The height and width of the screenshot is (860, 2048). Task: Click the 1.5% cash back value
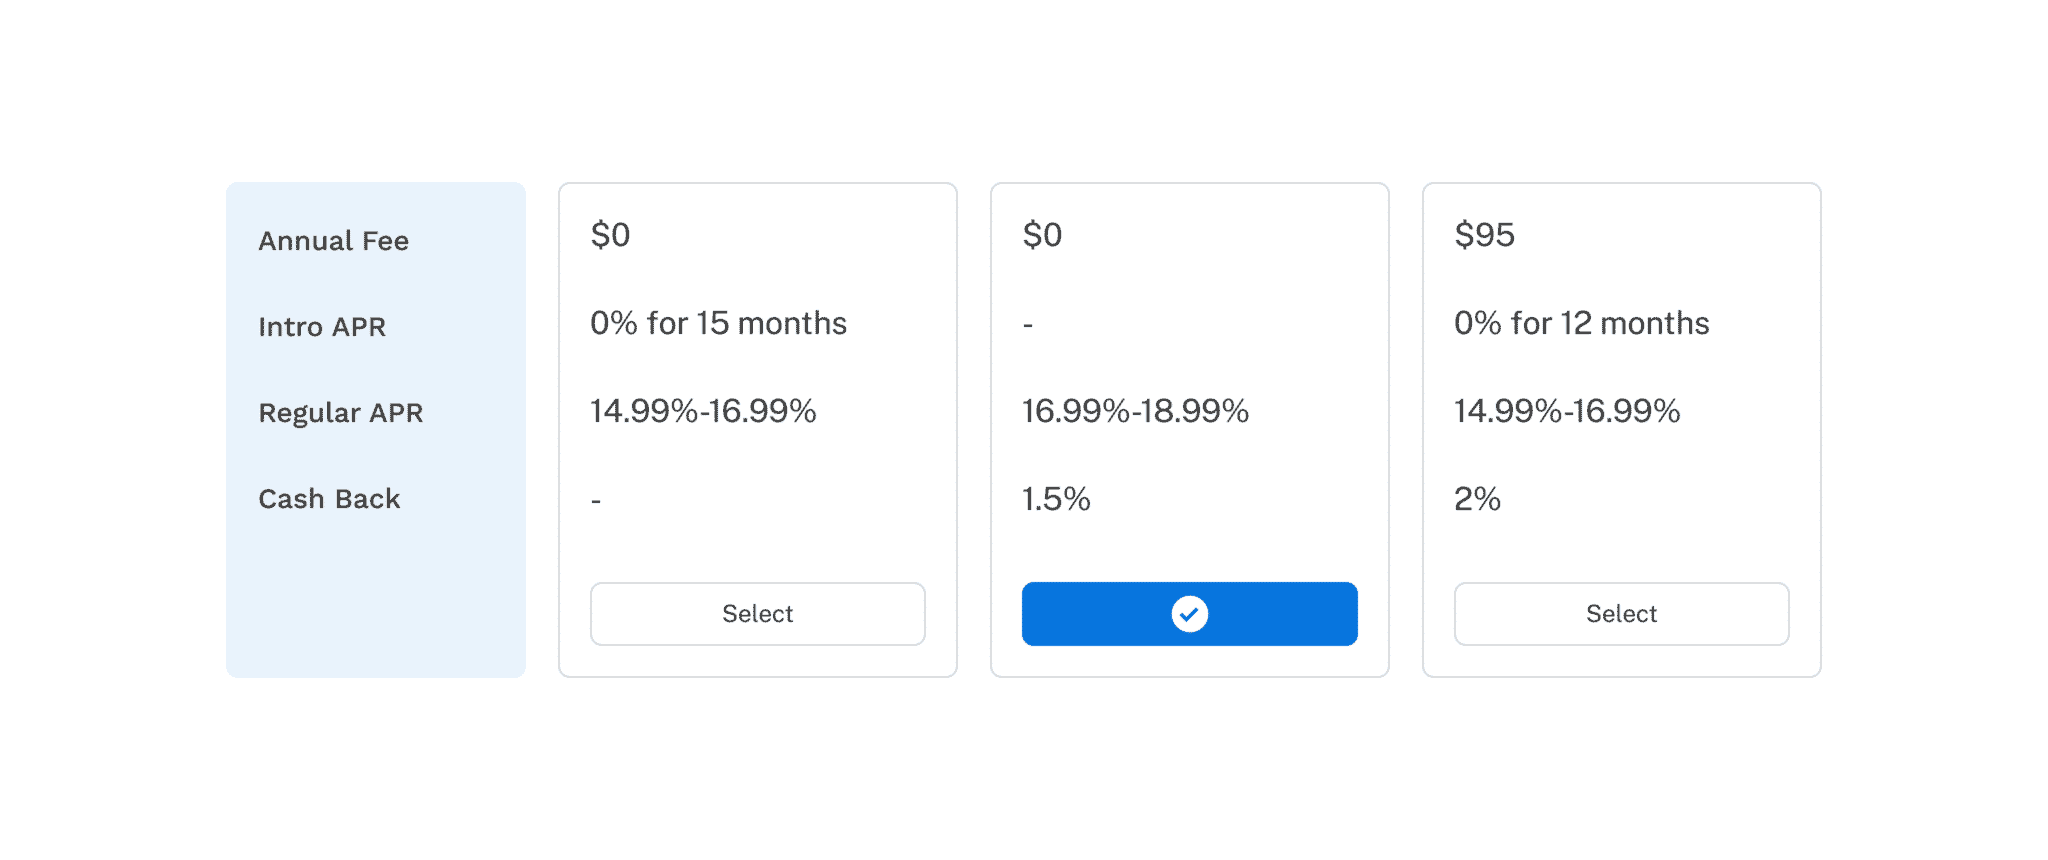coord(1056,499)
